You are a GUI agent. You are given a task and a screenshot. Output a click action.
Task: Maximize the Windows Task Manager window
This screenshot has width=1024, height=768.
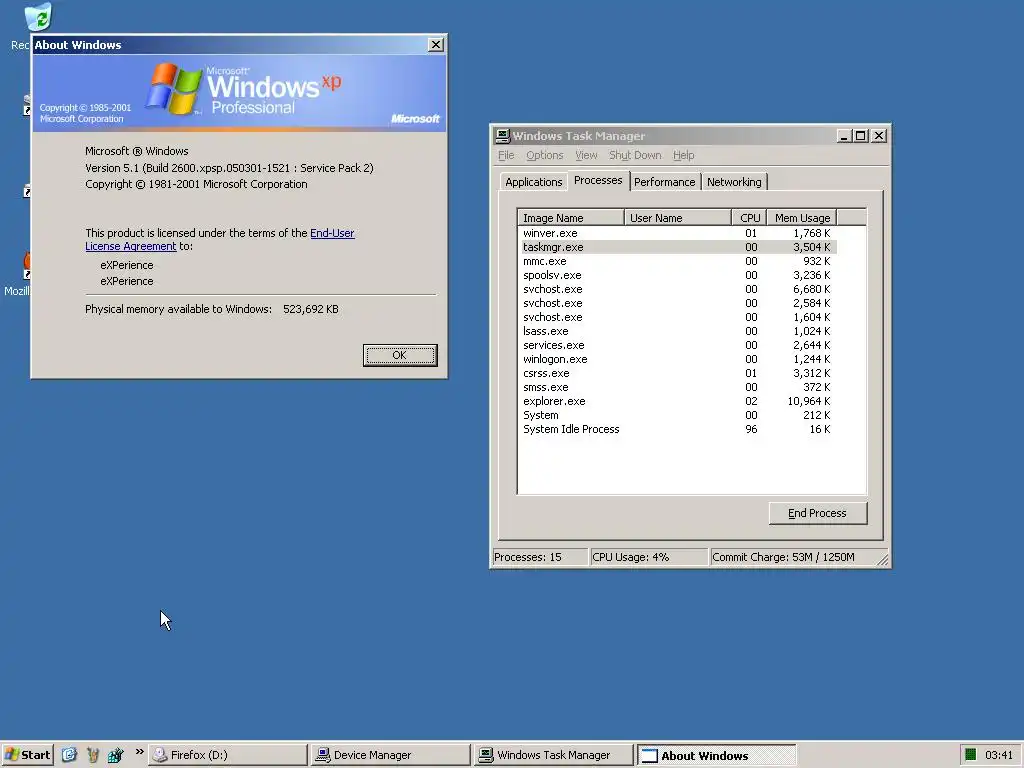[x=860, y=136]
